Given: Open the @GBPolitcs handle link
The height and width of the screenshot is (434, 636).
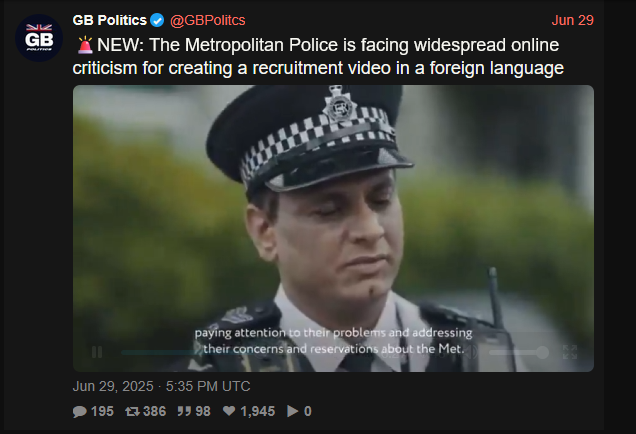Looking at the screenshot, I should tap(207, 20).
